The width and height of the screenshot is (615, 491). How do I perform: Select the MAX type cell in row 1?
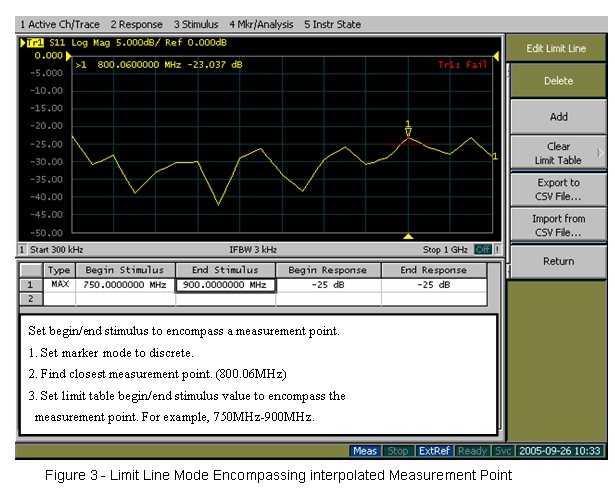[60, 284]
